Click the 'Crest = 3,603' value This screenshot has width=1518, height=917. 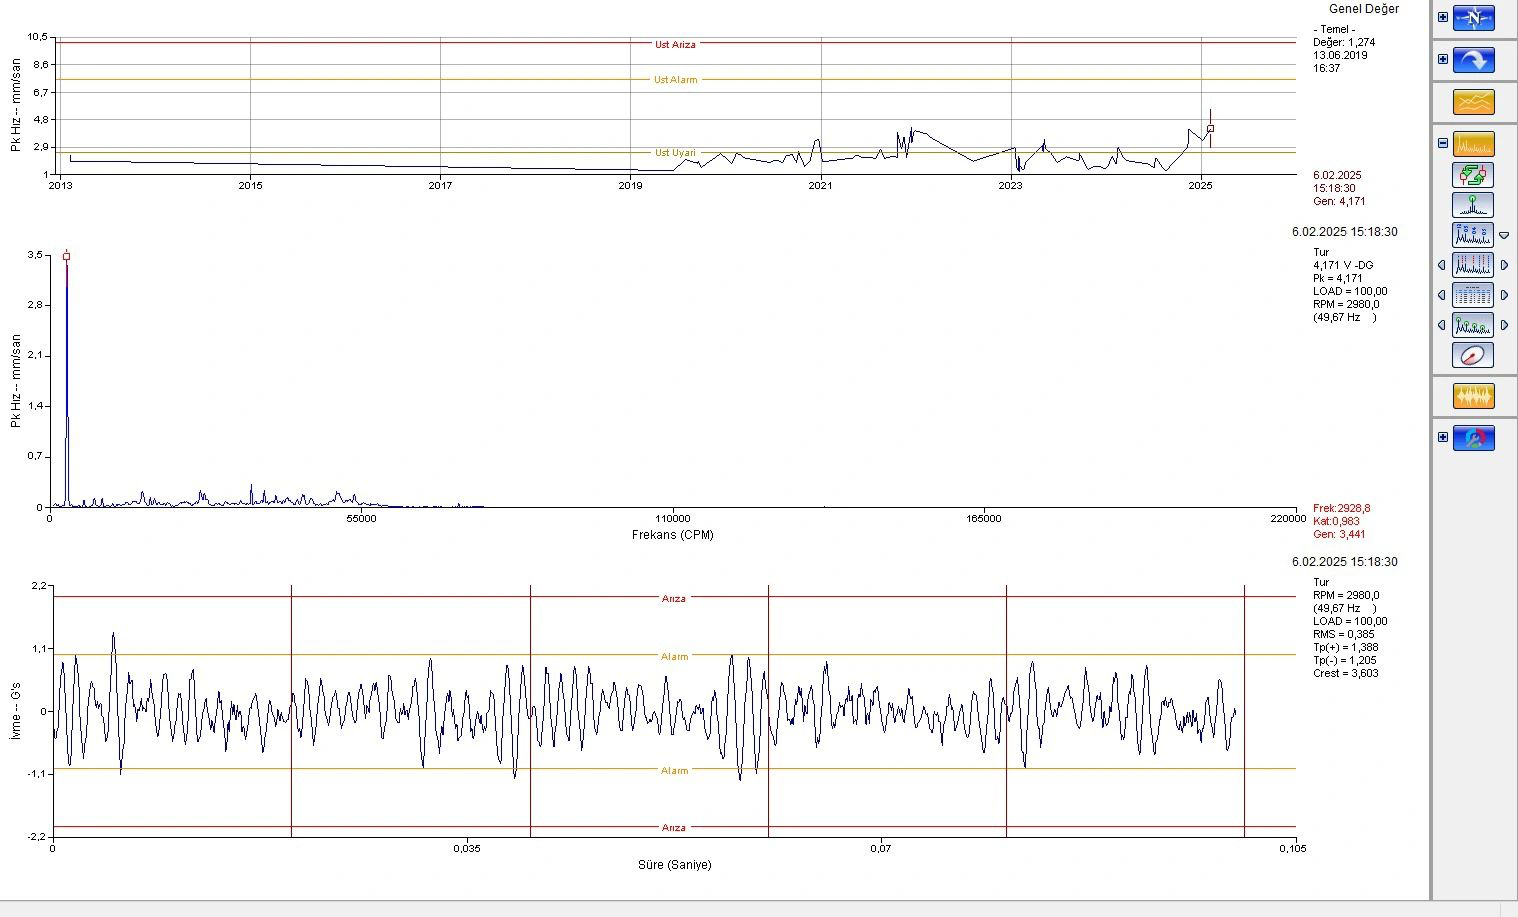click(1346, 674)
